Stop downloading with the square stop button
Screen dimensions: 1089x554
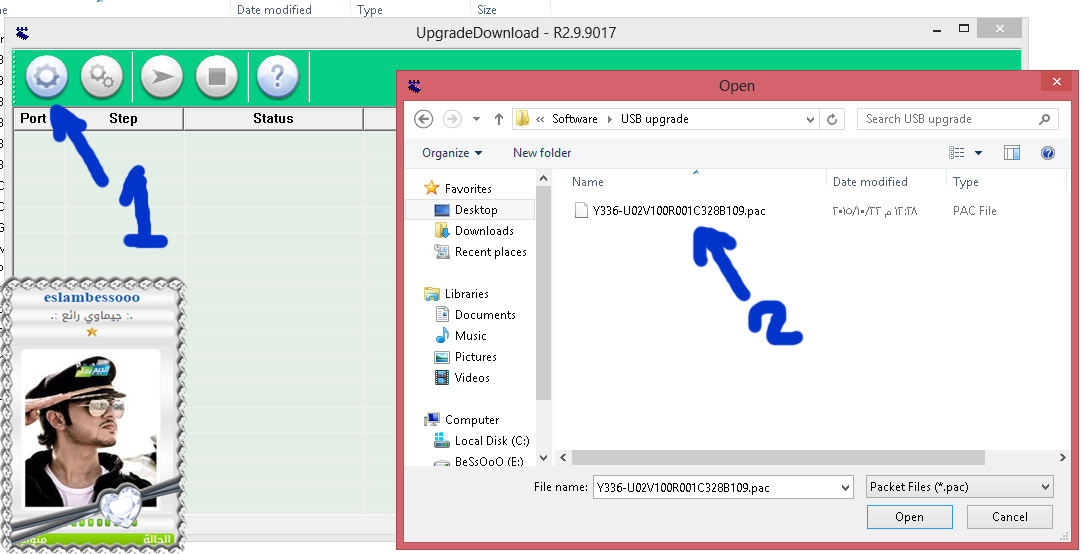coord(217,77)
